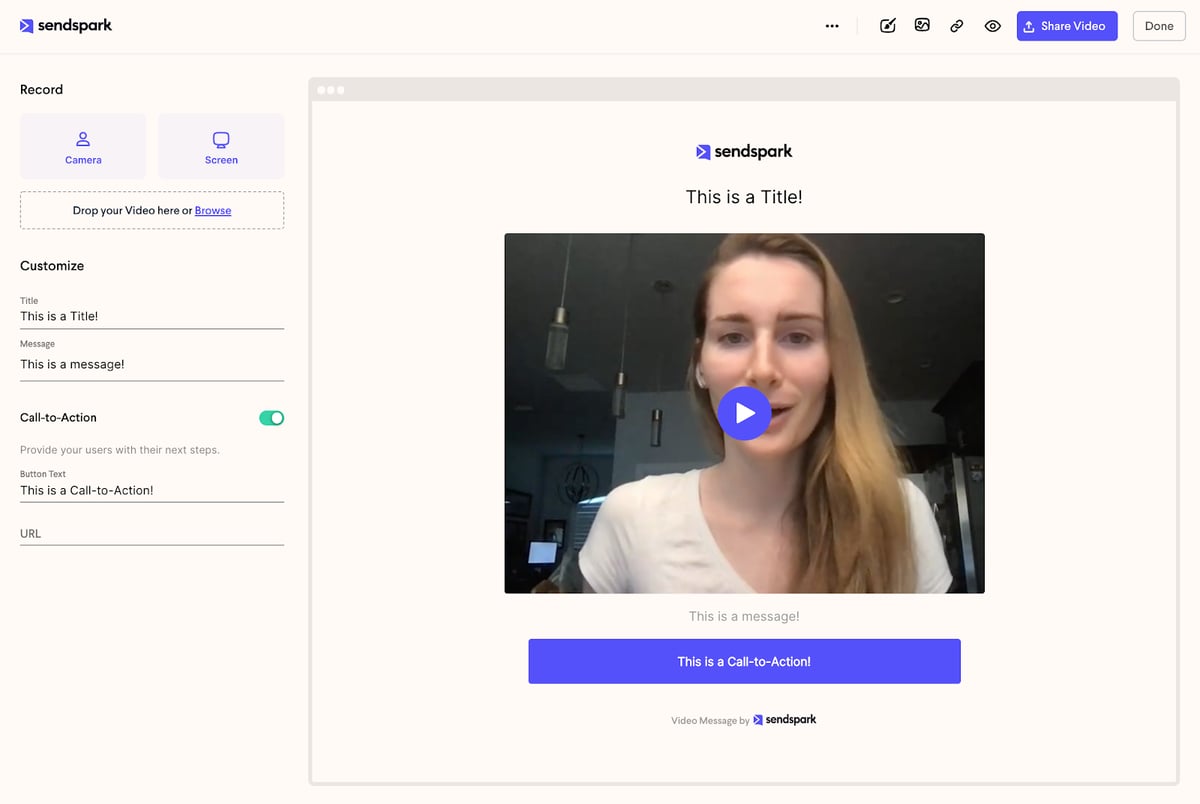Copy the video link using the link icon
Screen dimensions: 1200x804
[956, 25]
